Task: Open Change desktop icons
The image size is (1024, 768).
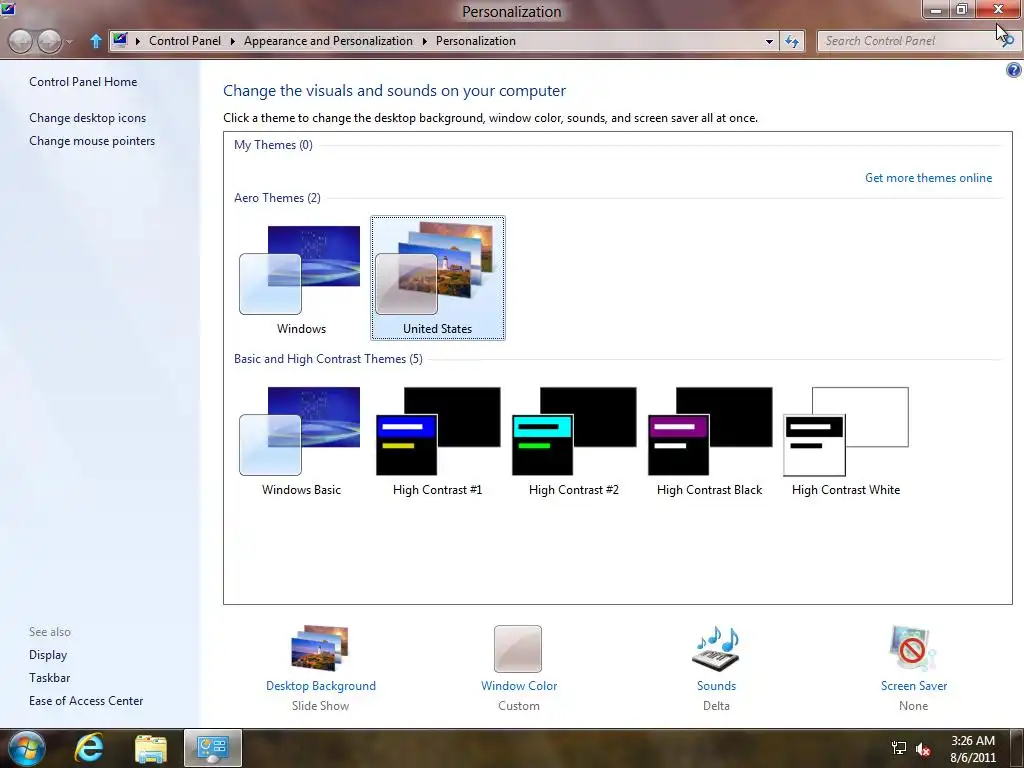Action: coord(88,118)
